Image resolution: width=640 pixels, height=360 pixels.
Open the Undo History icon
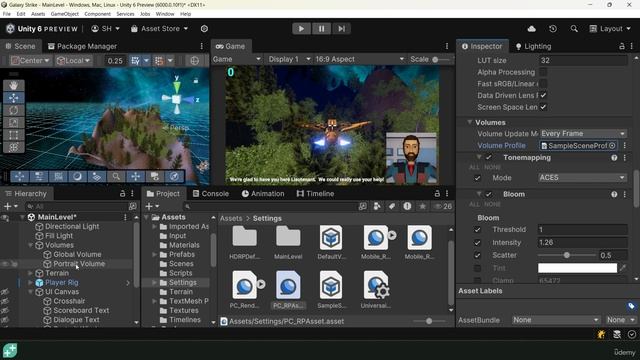[x=553, y=29]
